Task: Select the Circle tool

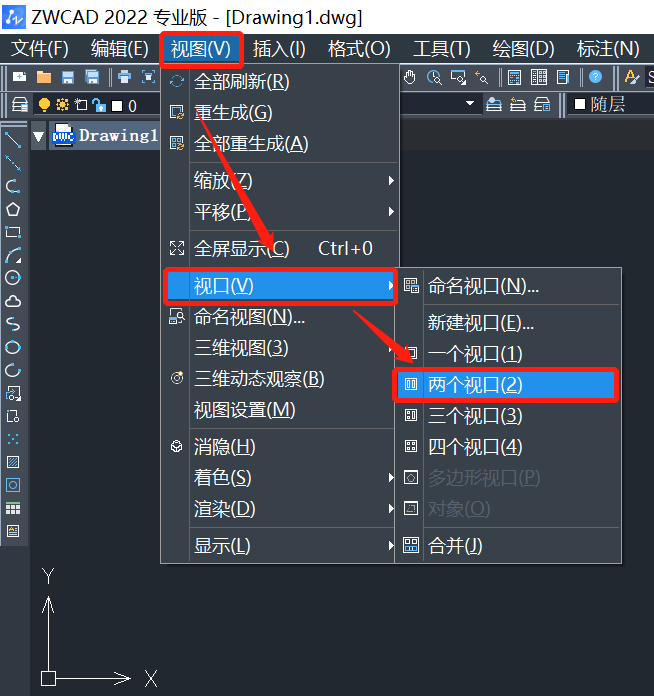Action: 13,278
